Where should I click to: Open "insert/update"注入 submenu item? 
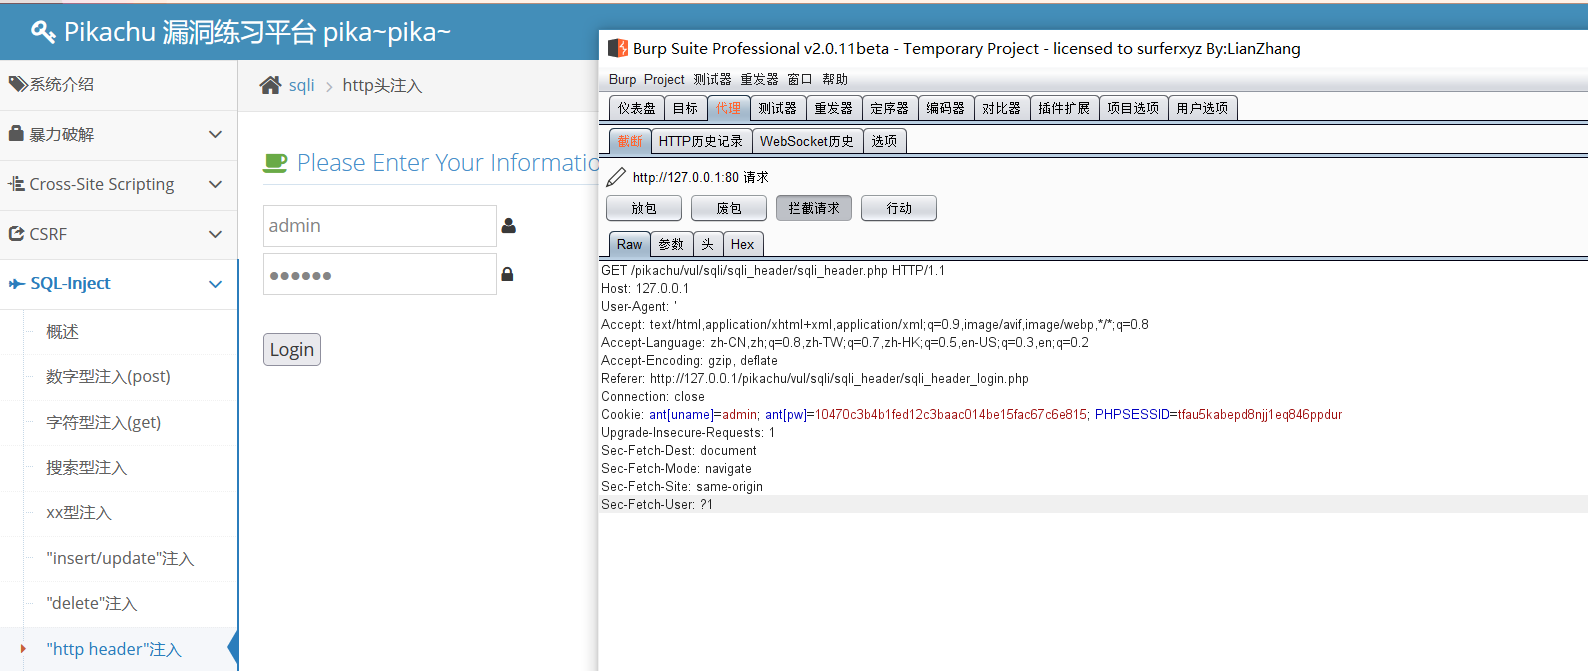click(x=120, y=558)
